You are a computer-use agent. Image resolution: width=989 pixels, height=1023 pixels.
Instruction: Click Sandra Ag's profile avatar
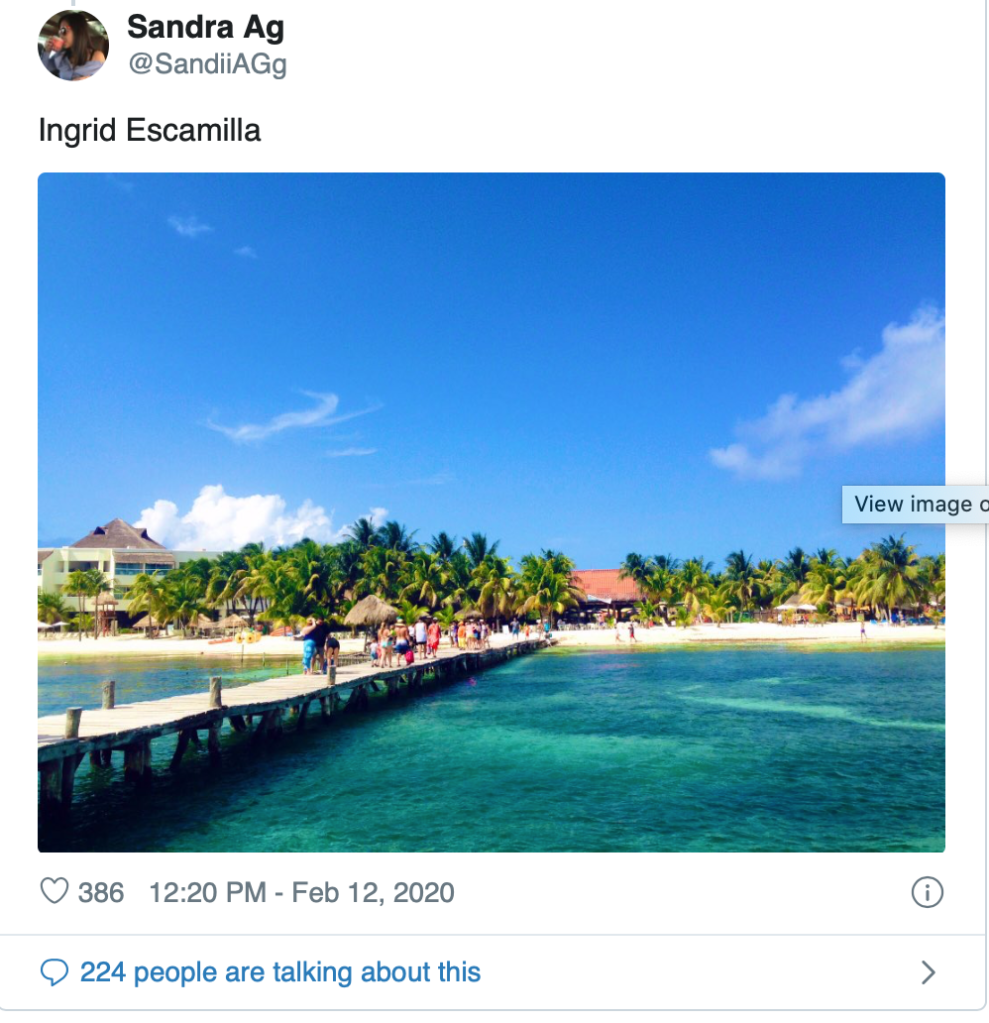73,45
